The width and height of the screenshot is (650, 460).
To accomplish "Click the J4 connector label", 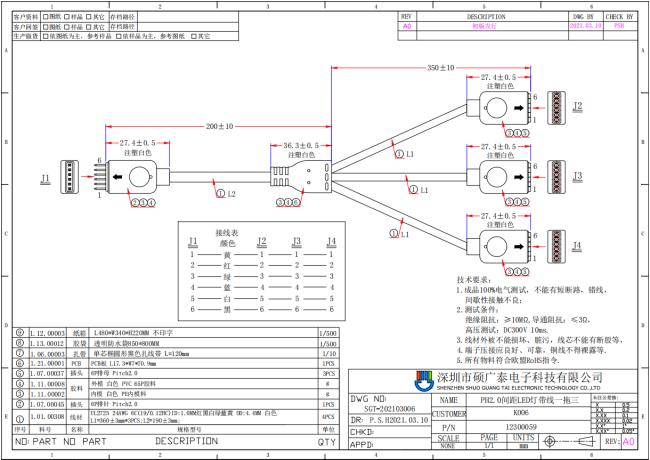I will click(577, 243).
